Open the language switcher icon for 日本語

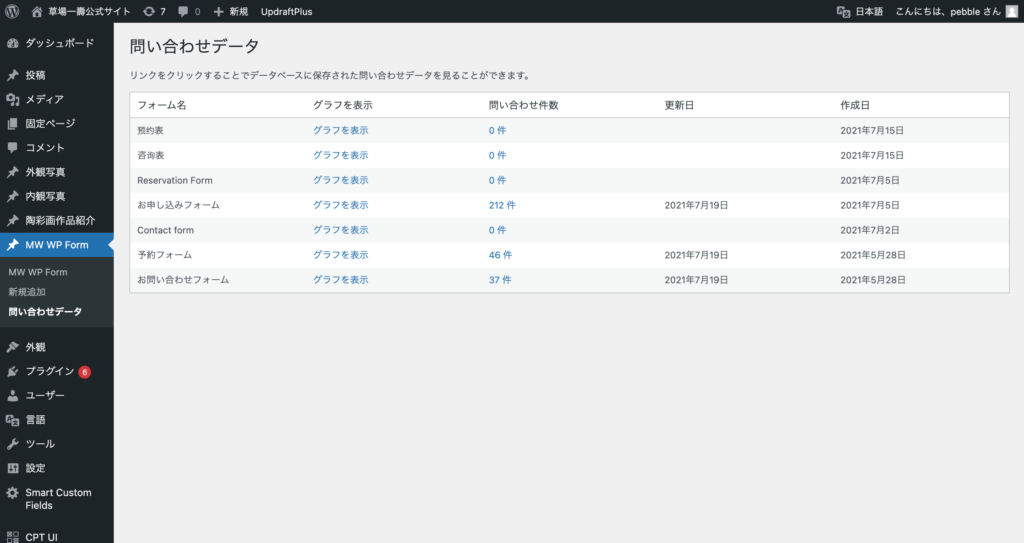click(843, 11)
